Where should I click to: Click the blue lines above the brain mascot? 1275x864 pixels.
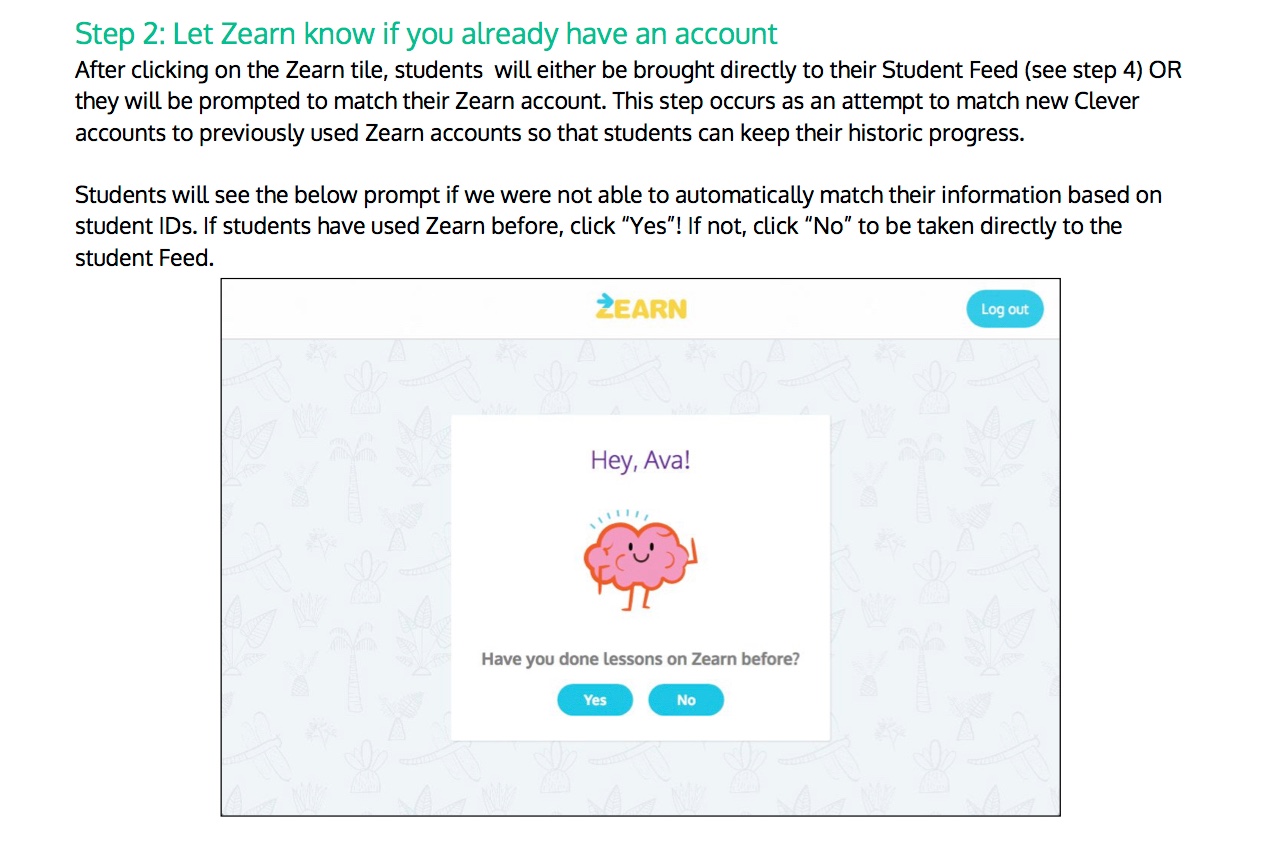(618, 517)
